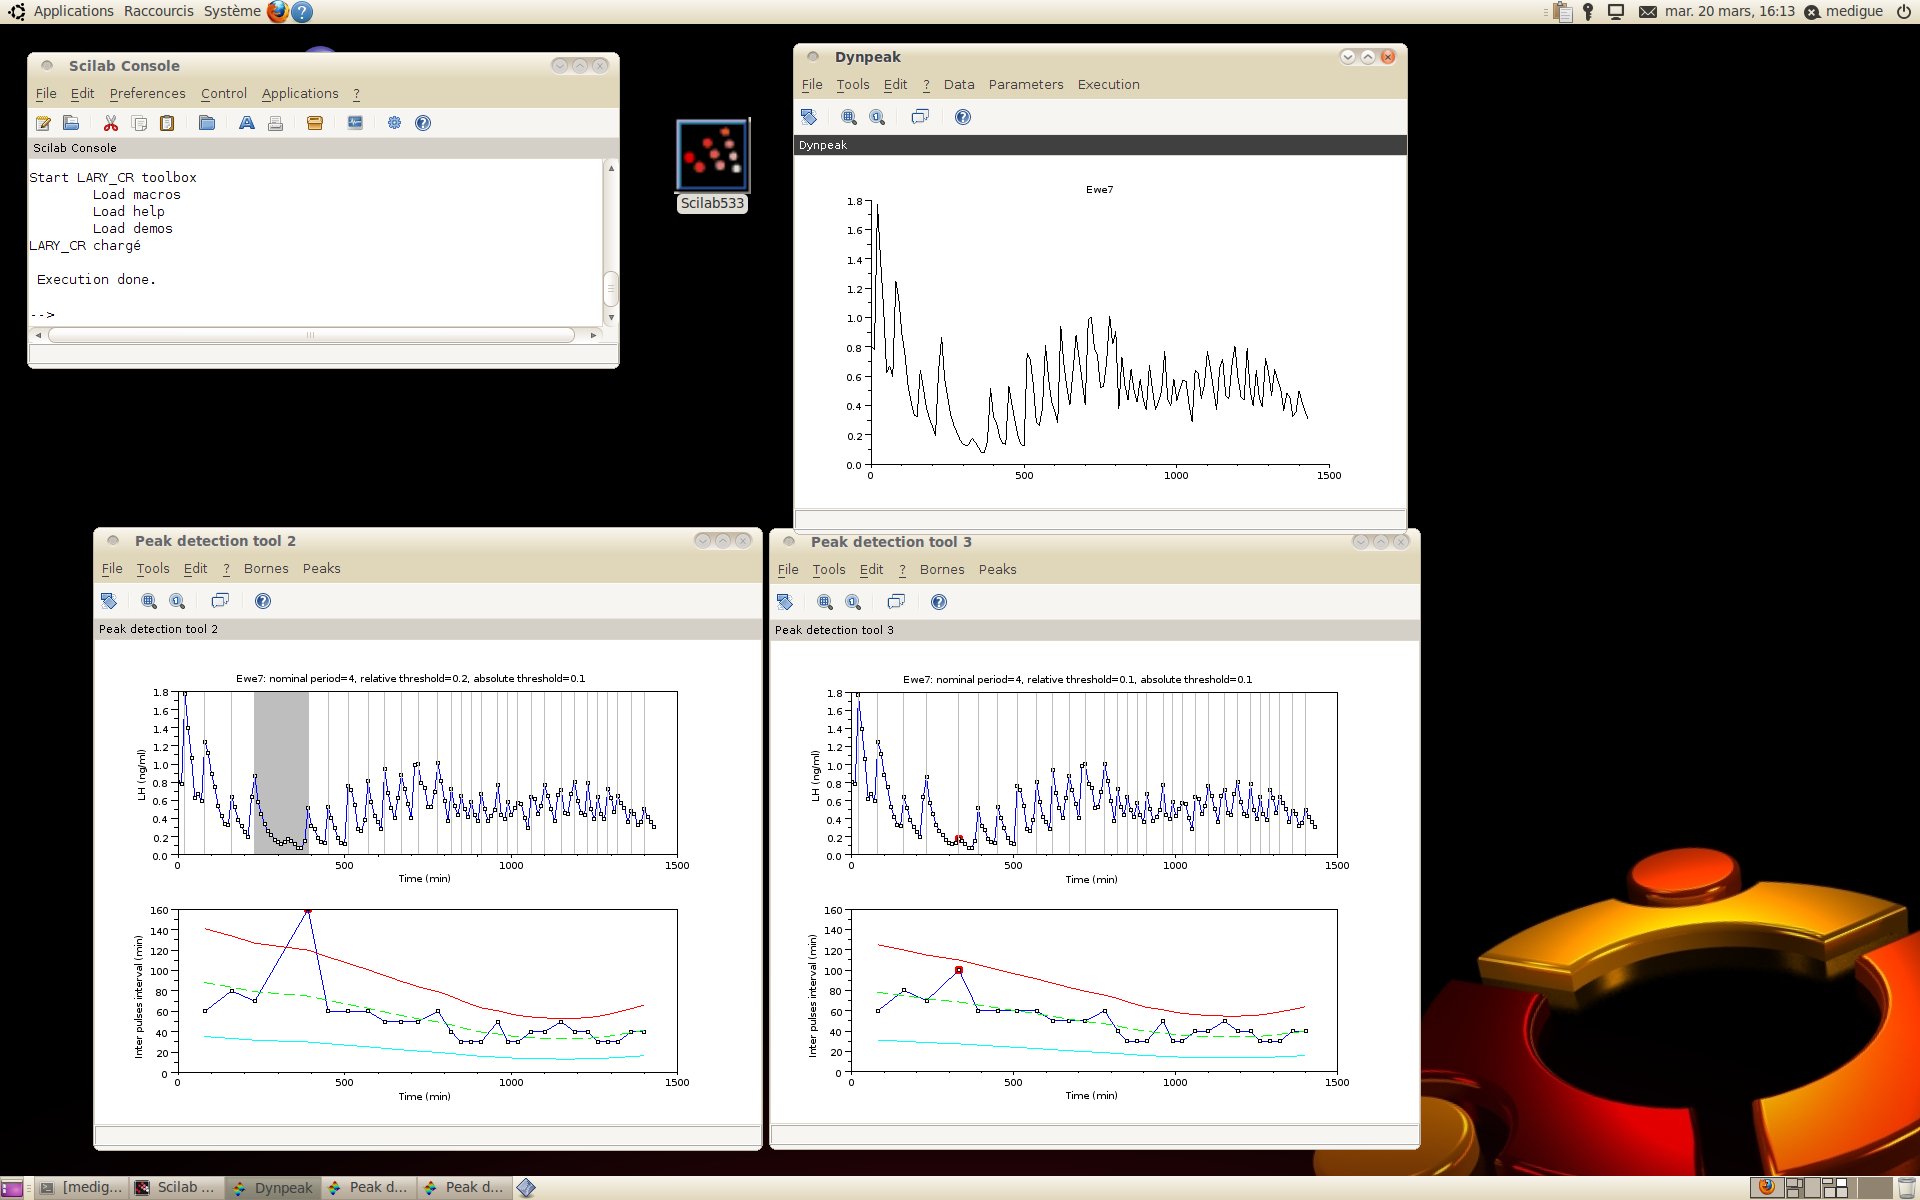Switch to Dynpeak in the taskbar

tap(272, 1188)
